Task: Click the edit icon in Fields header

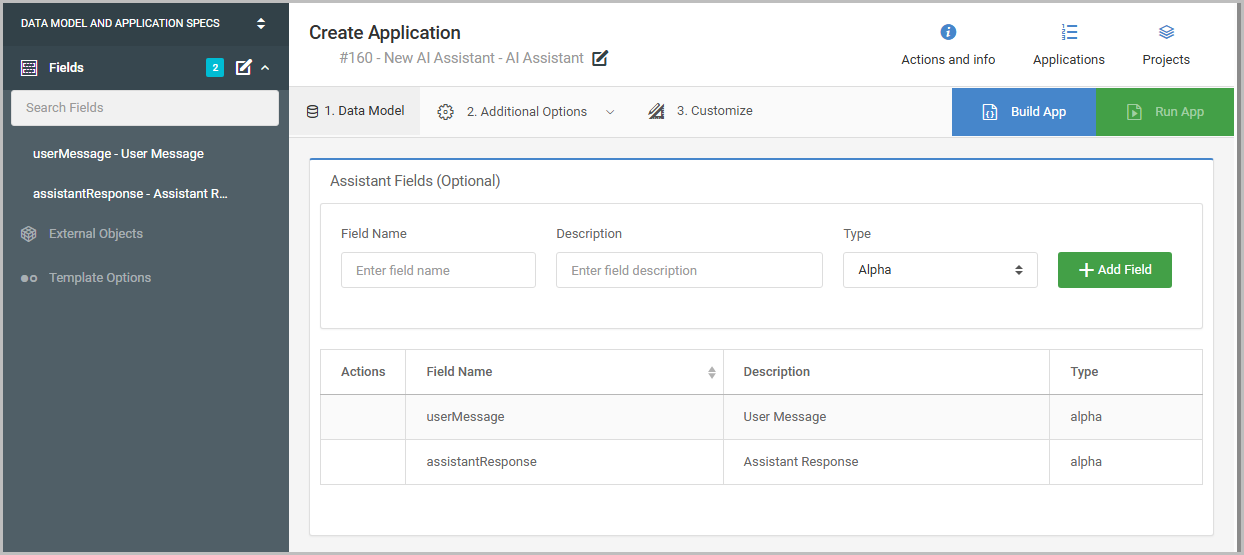Action: 243,68
